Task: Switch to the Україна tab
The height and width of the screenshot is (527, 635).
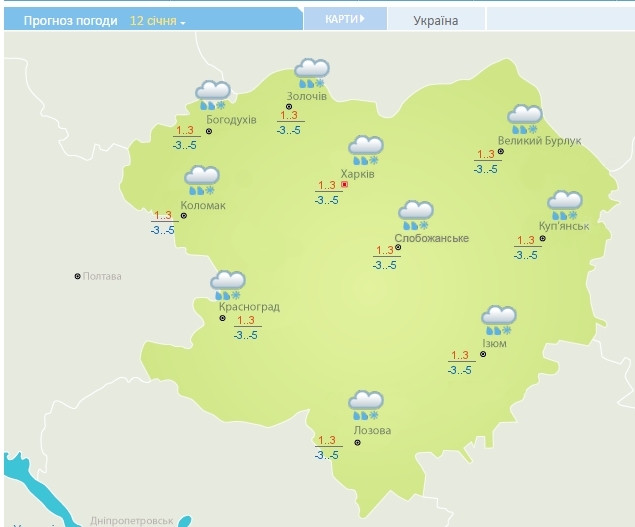Action: click(435, 20)
